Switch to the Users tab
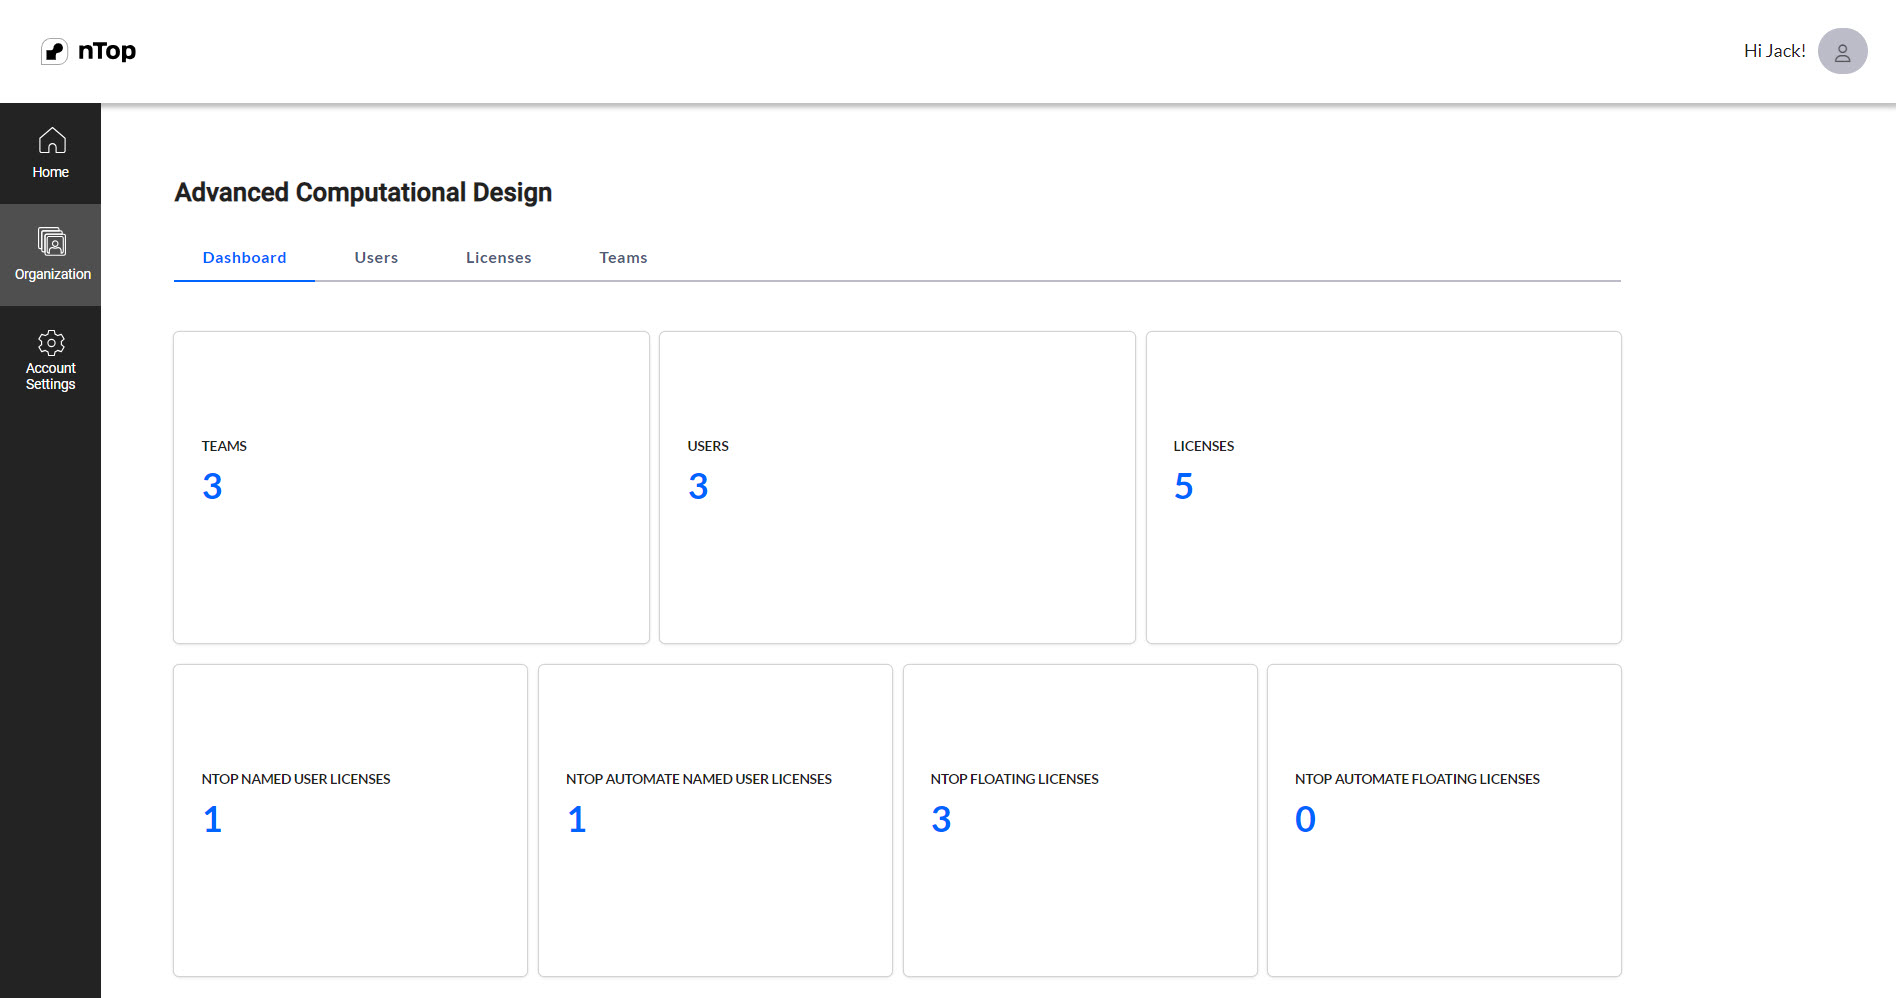 (376, 258)
